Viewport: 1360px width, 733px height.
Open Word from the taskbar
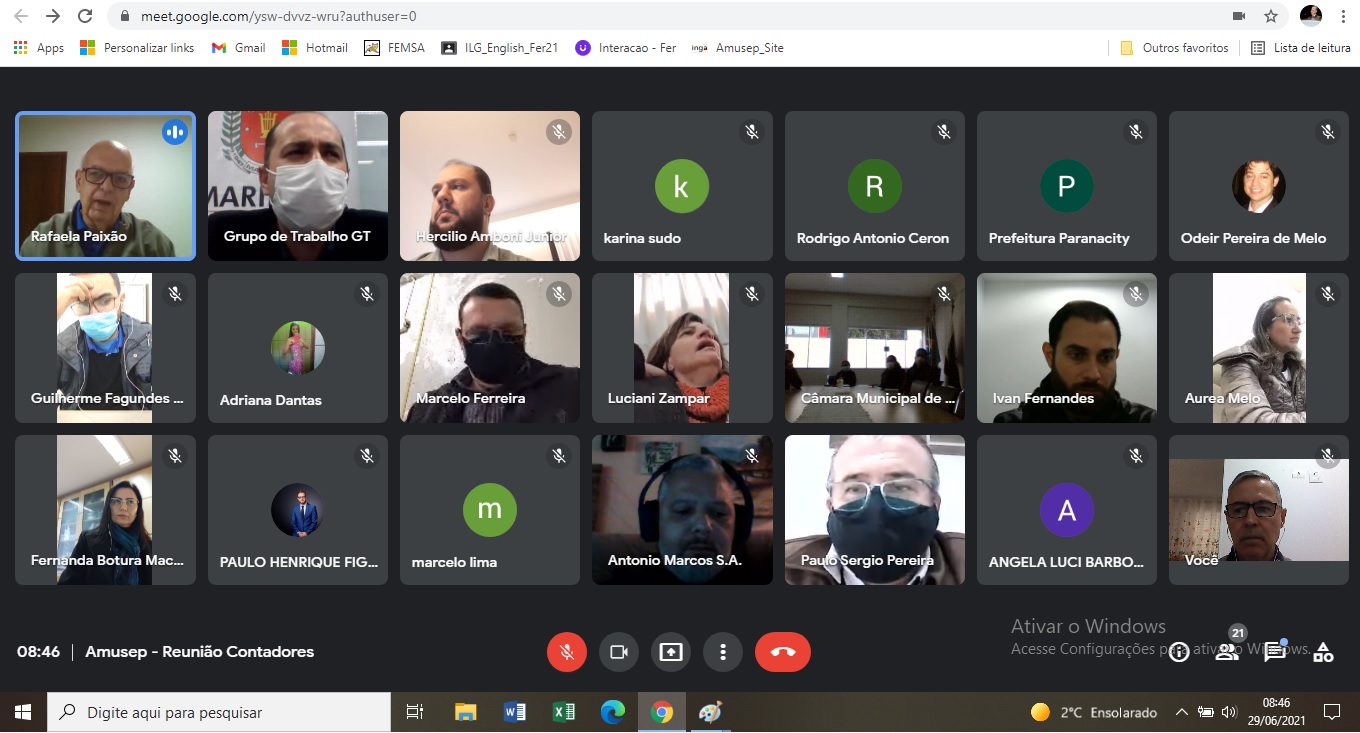coord(514,712)
